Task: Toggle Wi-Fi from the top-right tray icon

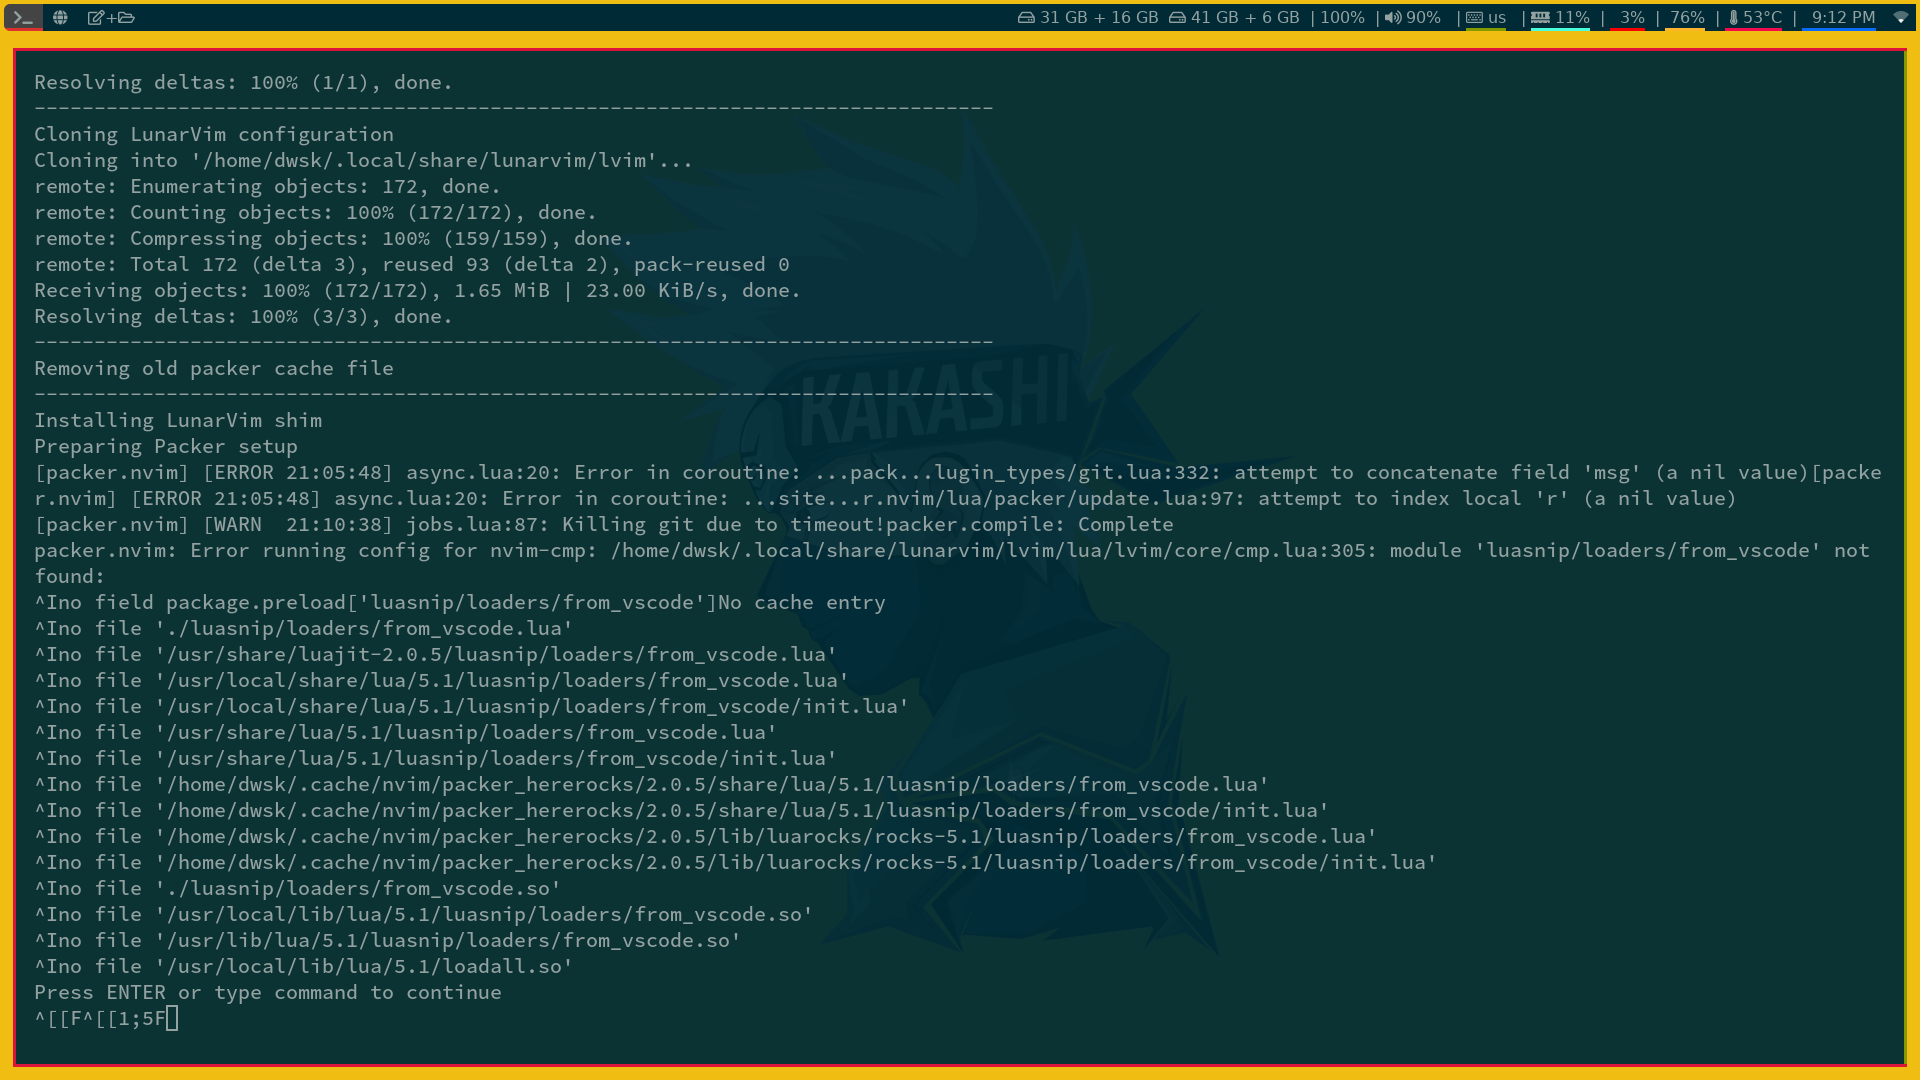Action: [1902, 17]
